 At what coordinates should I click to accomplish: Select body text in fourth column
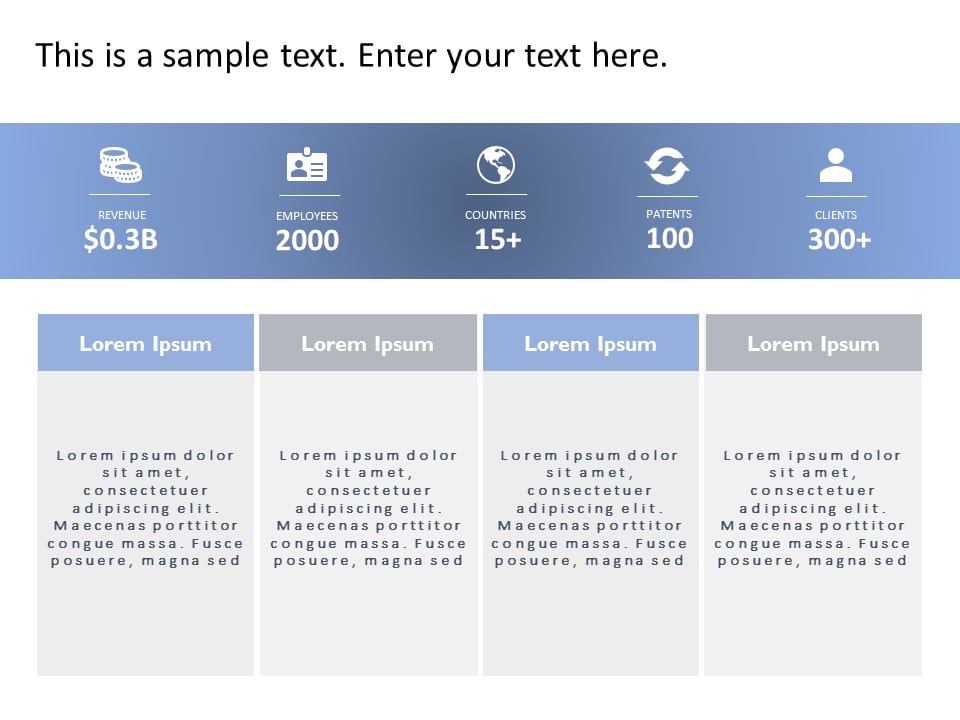pos(813,508)
